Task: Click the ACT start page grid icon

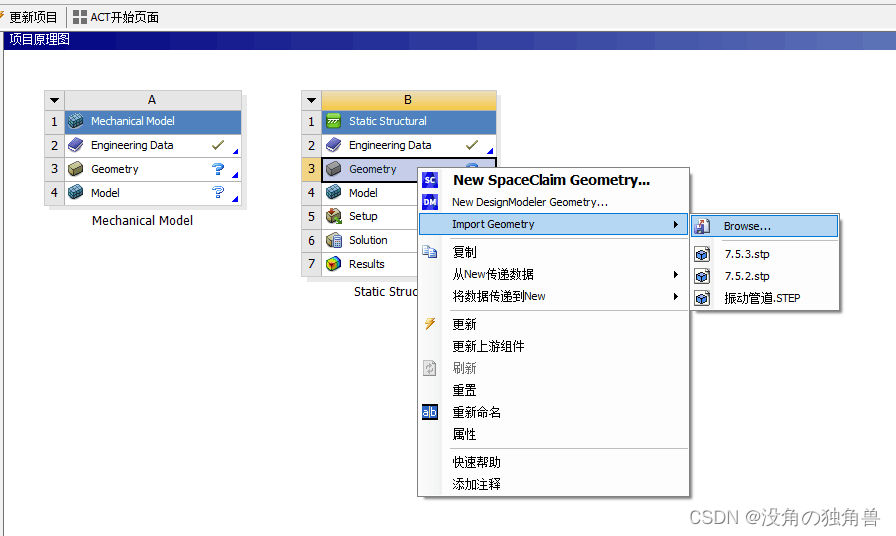Action: pyautogui.click(x=80, y=17)
